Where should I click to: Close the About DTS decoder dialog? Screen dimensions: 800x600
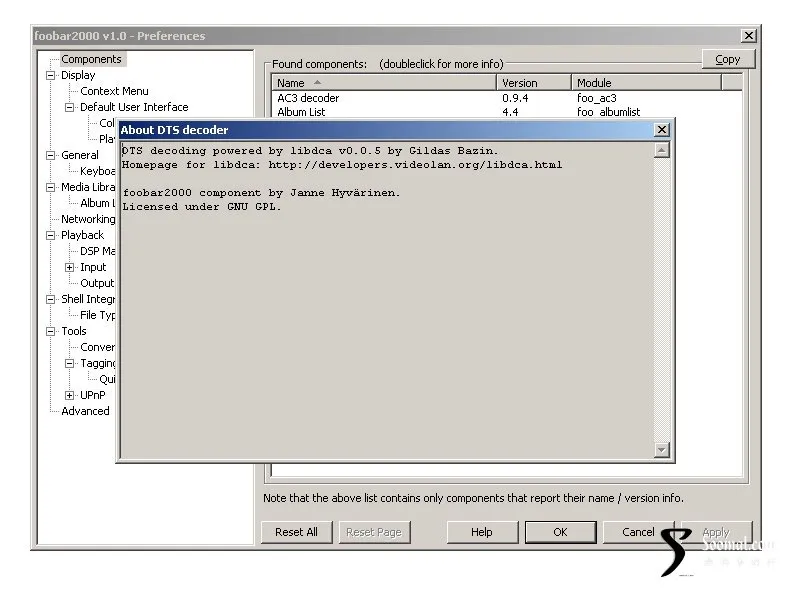click(661, 130)
